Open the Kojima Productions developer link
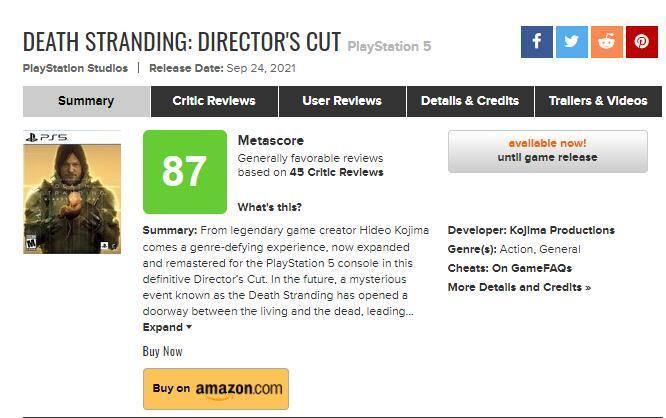 [x=562, y=230]
